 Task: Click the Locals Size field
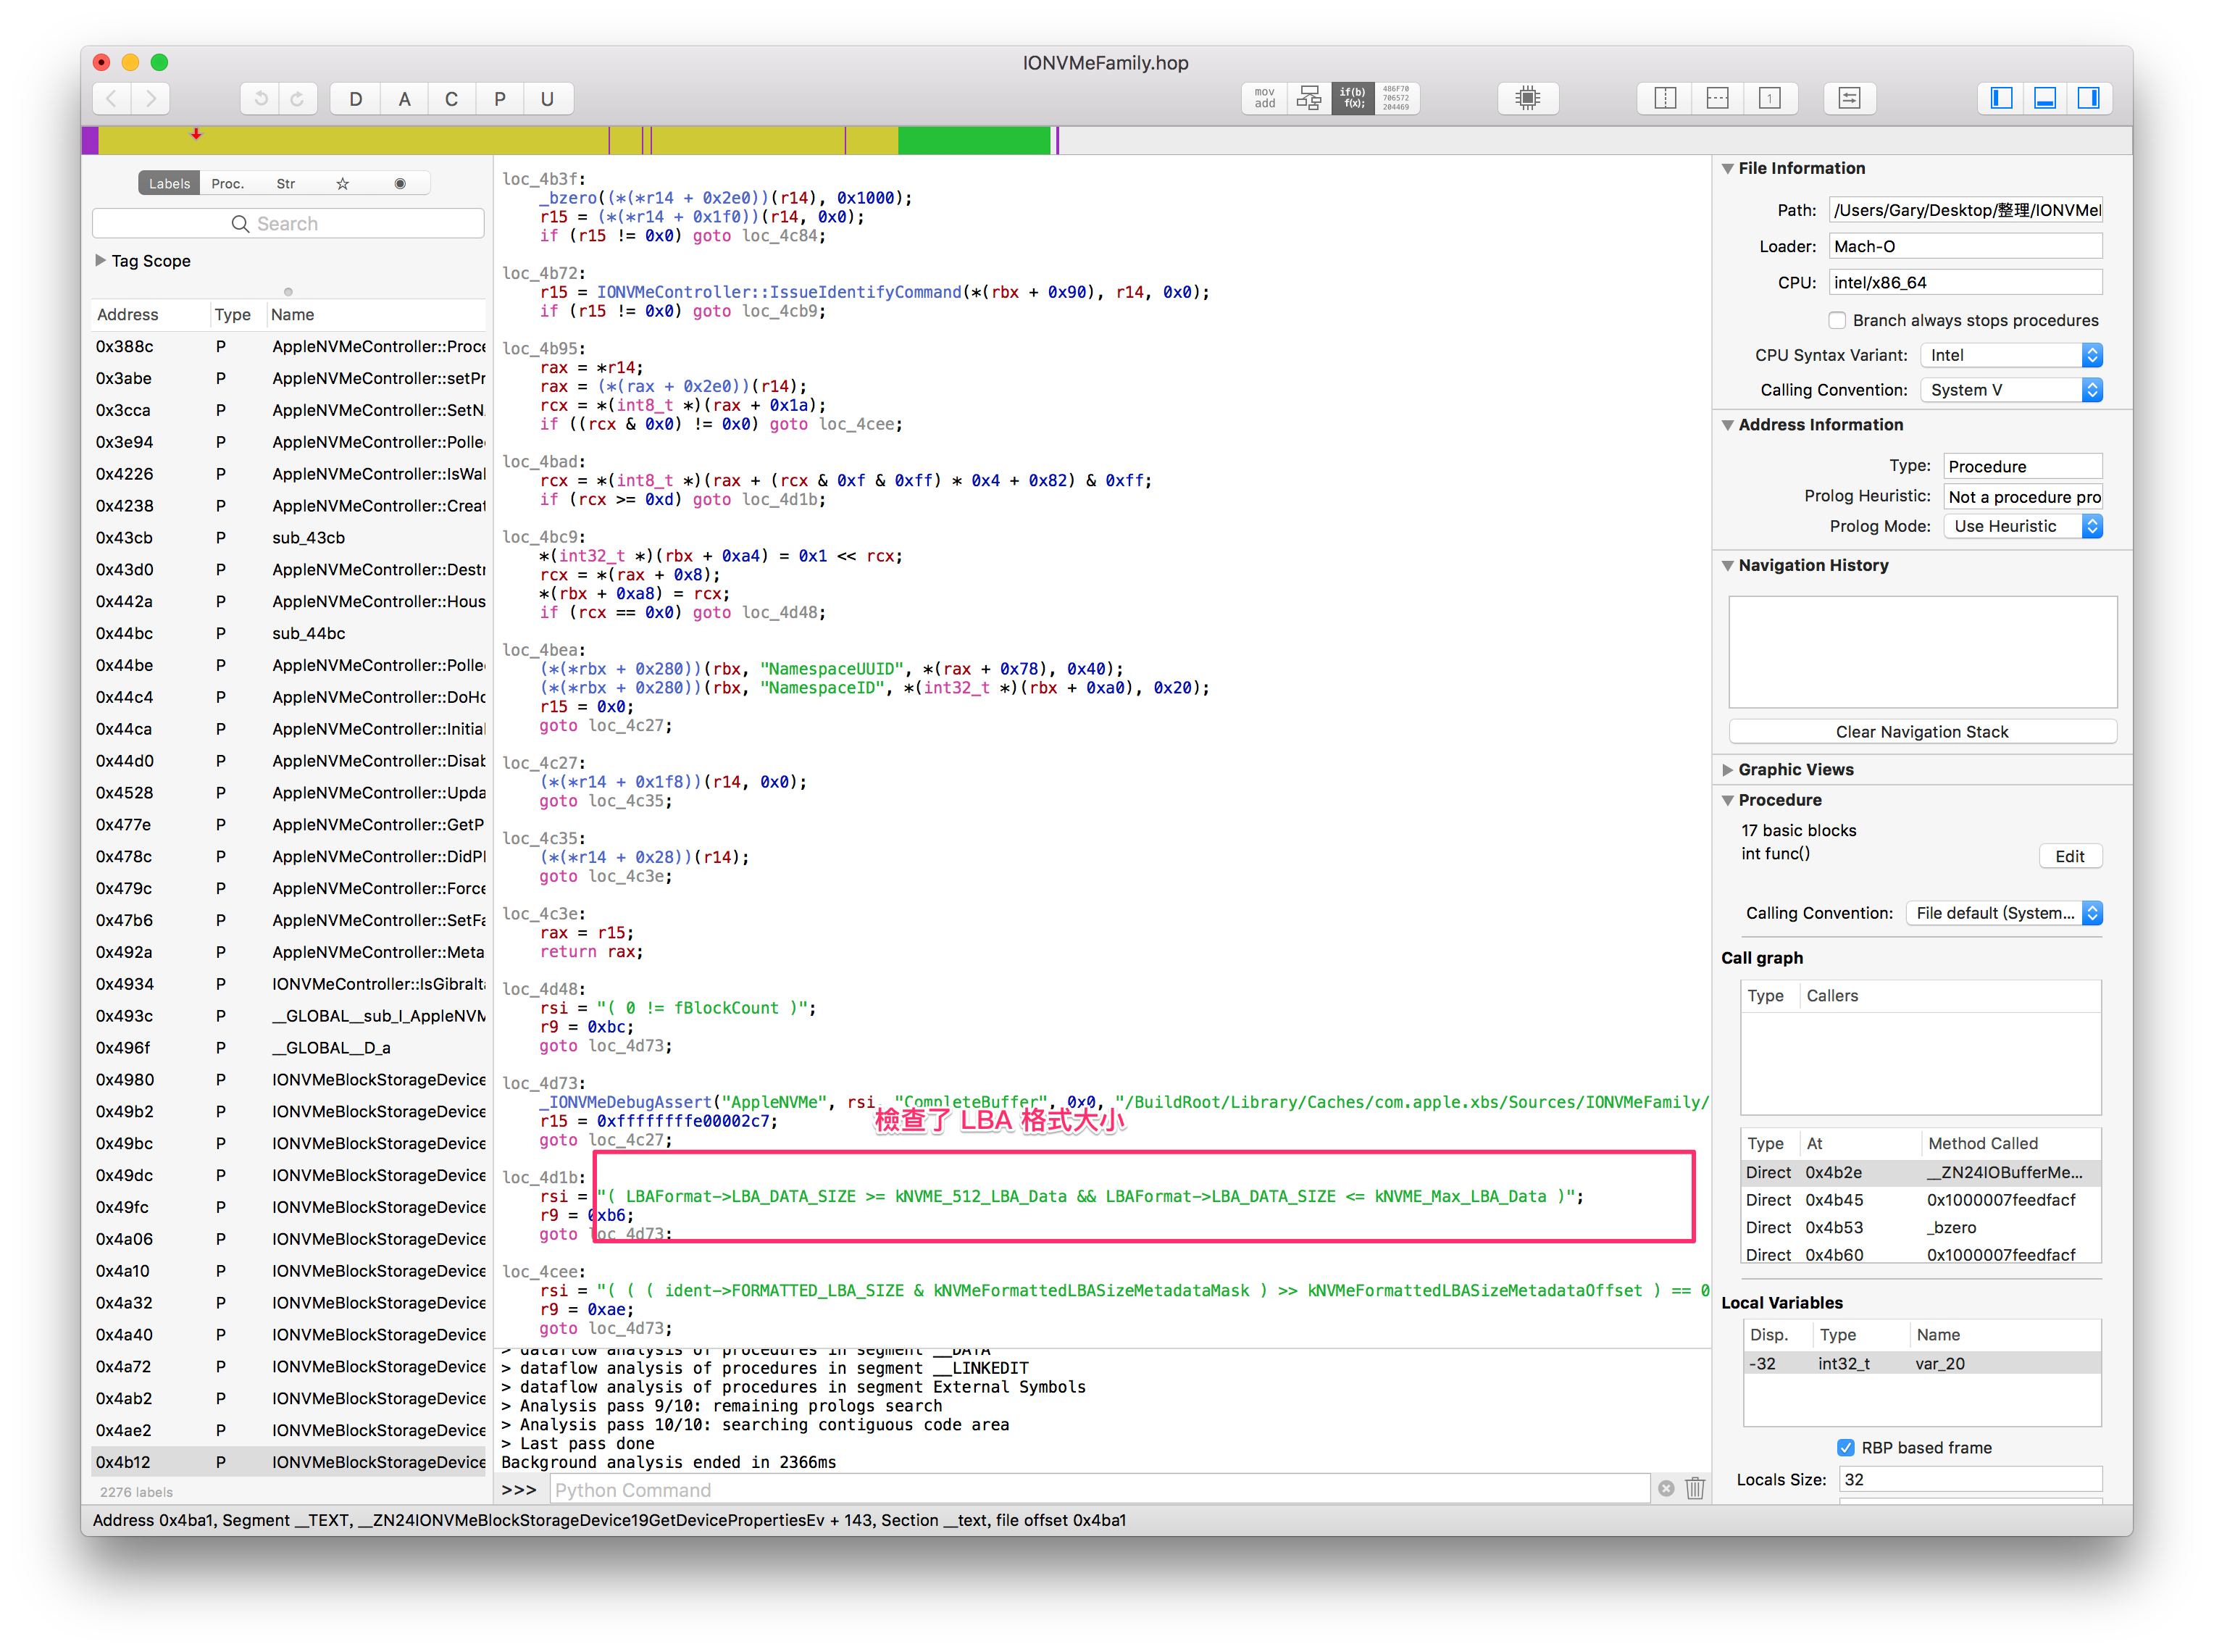click(x=1970, y=1479)
